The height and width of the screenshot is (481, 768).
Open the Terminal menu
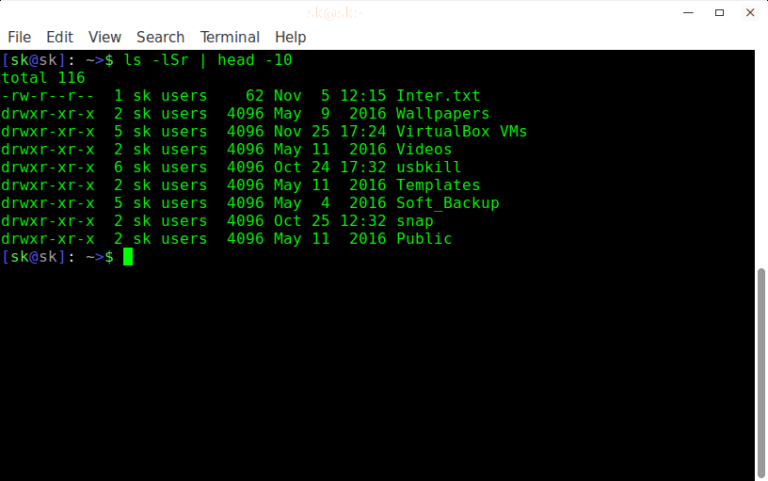tap(229, 37)
